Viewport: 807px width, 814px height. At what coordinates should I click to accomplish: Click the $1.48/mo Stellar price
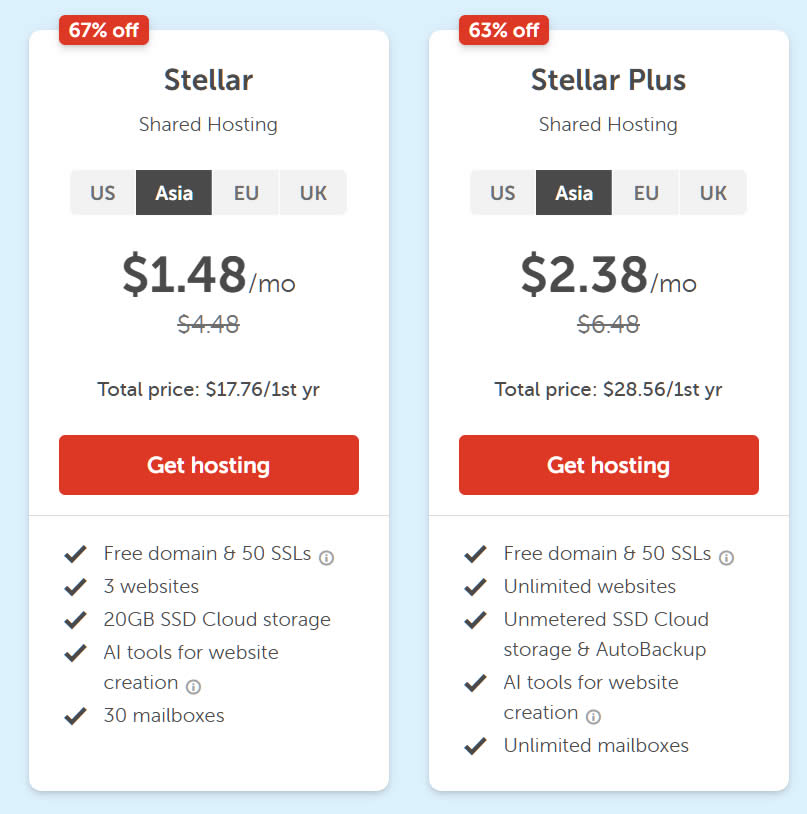[209, 275]
